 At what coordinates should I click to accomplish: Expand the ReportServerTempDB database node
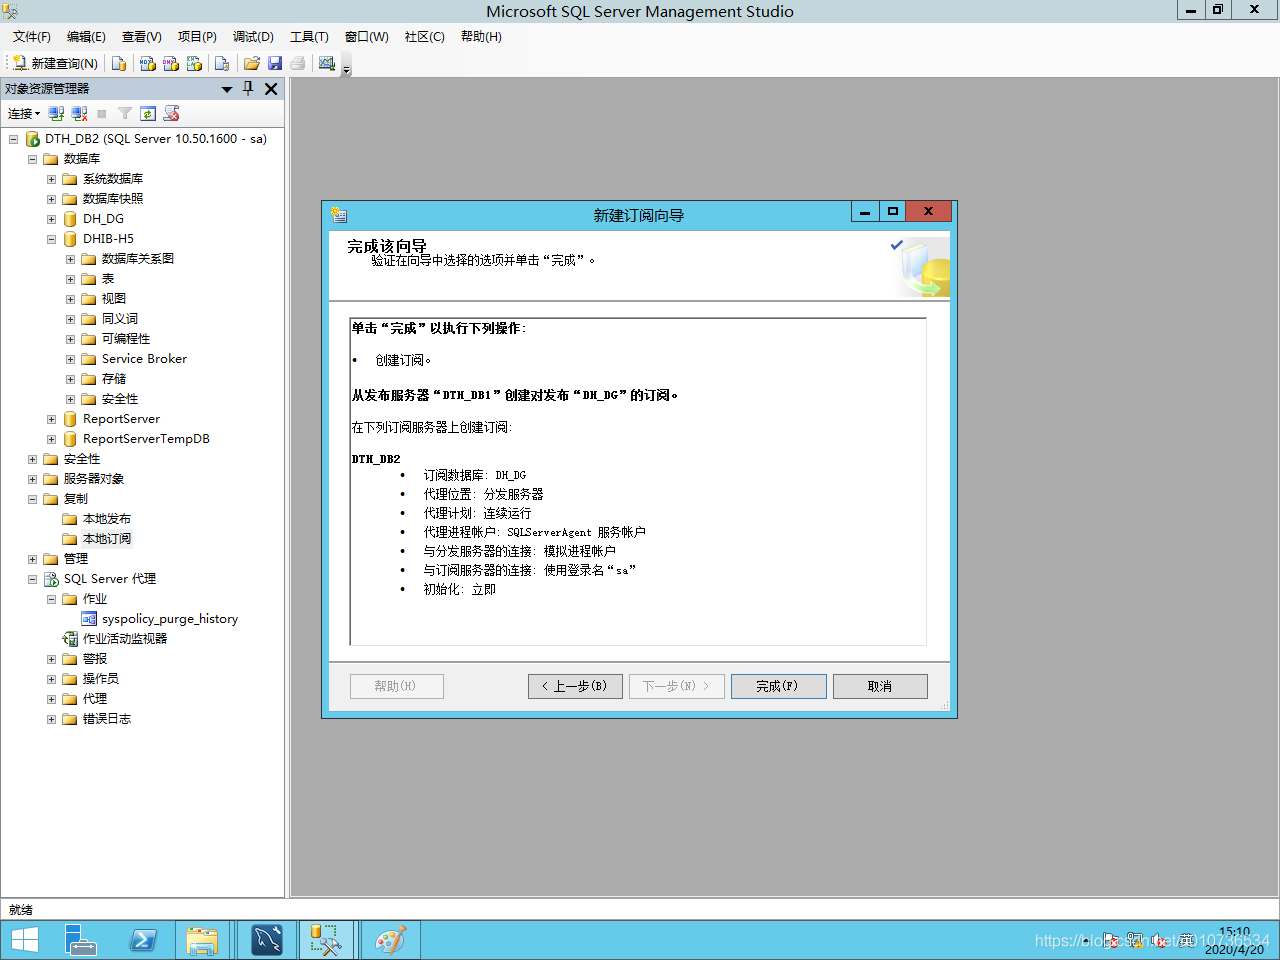(51, 439)
